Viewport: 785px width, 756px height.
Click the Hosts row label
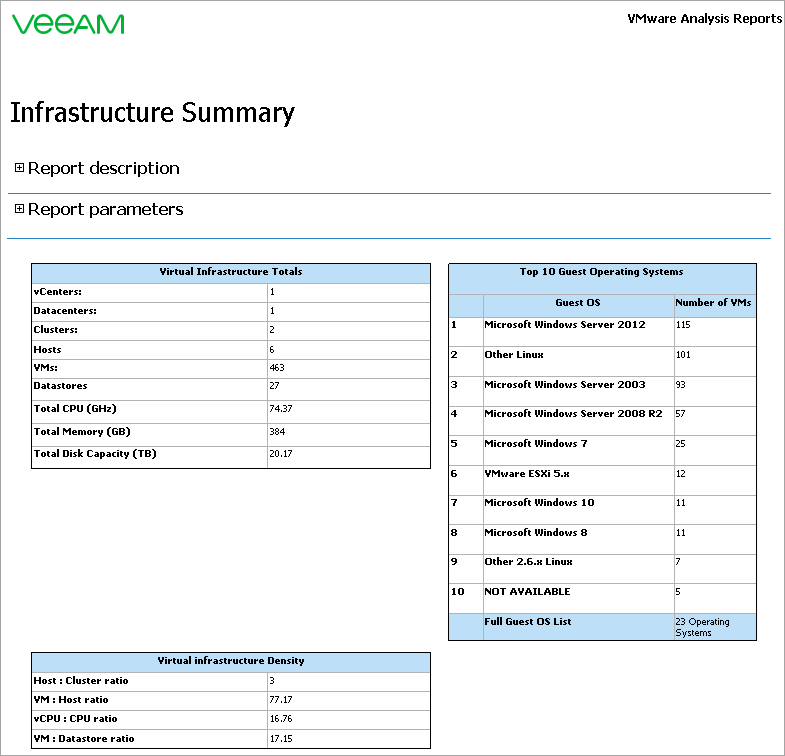pyautogui.click(x=47, y=349)
